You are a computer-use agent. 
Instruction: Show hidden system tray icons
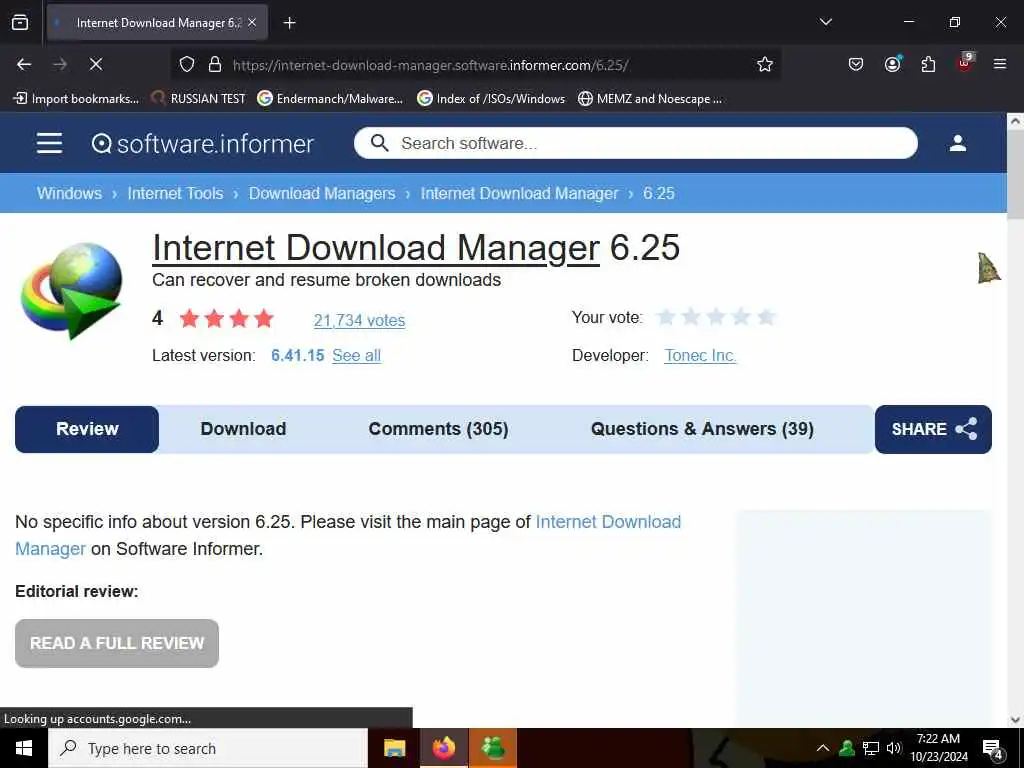[x=823, y=748]
